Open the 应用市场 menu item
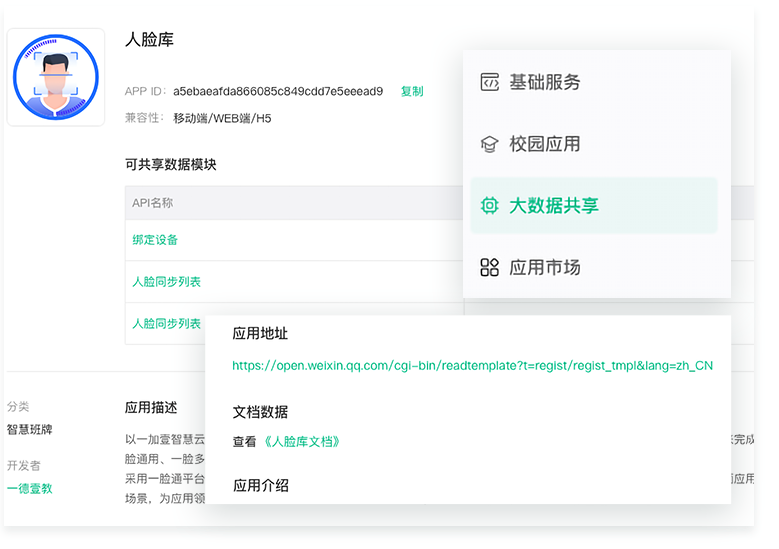 594,267
